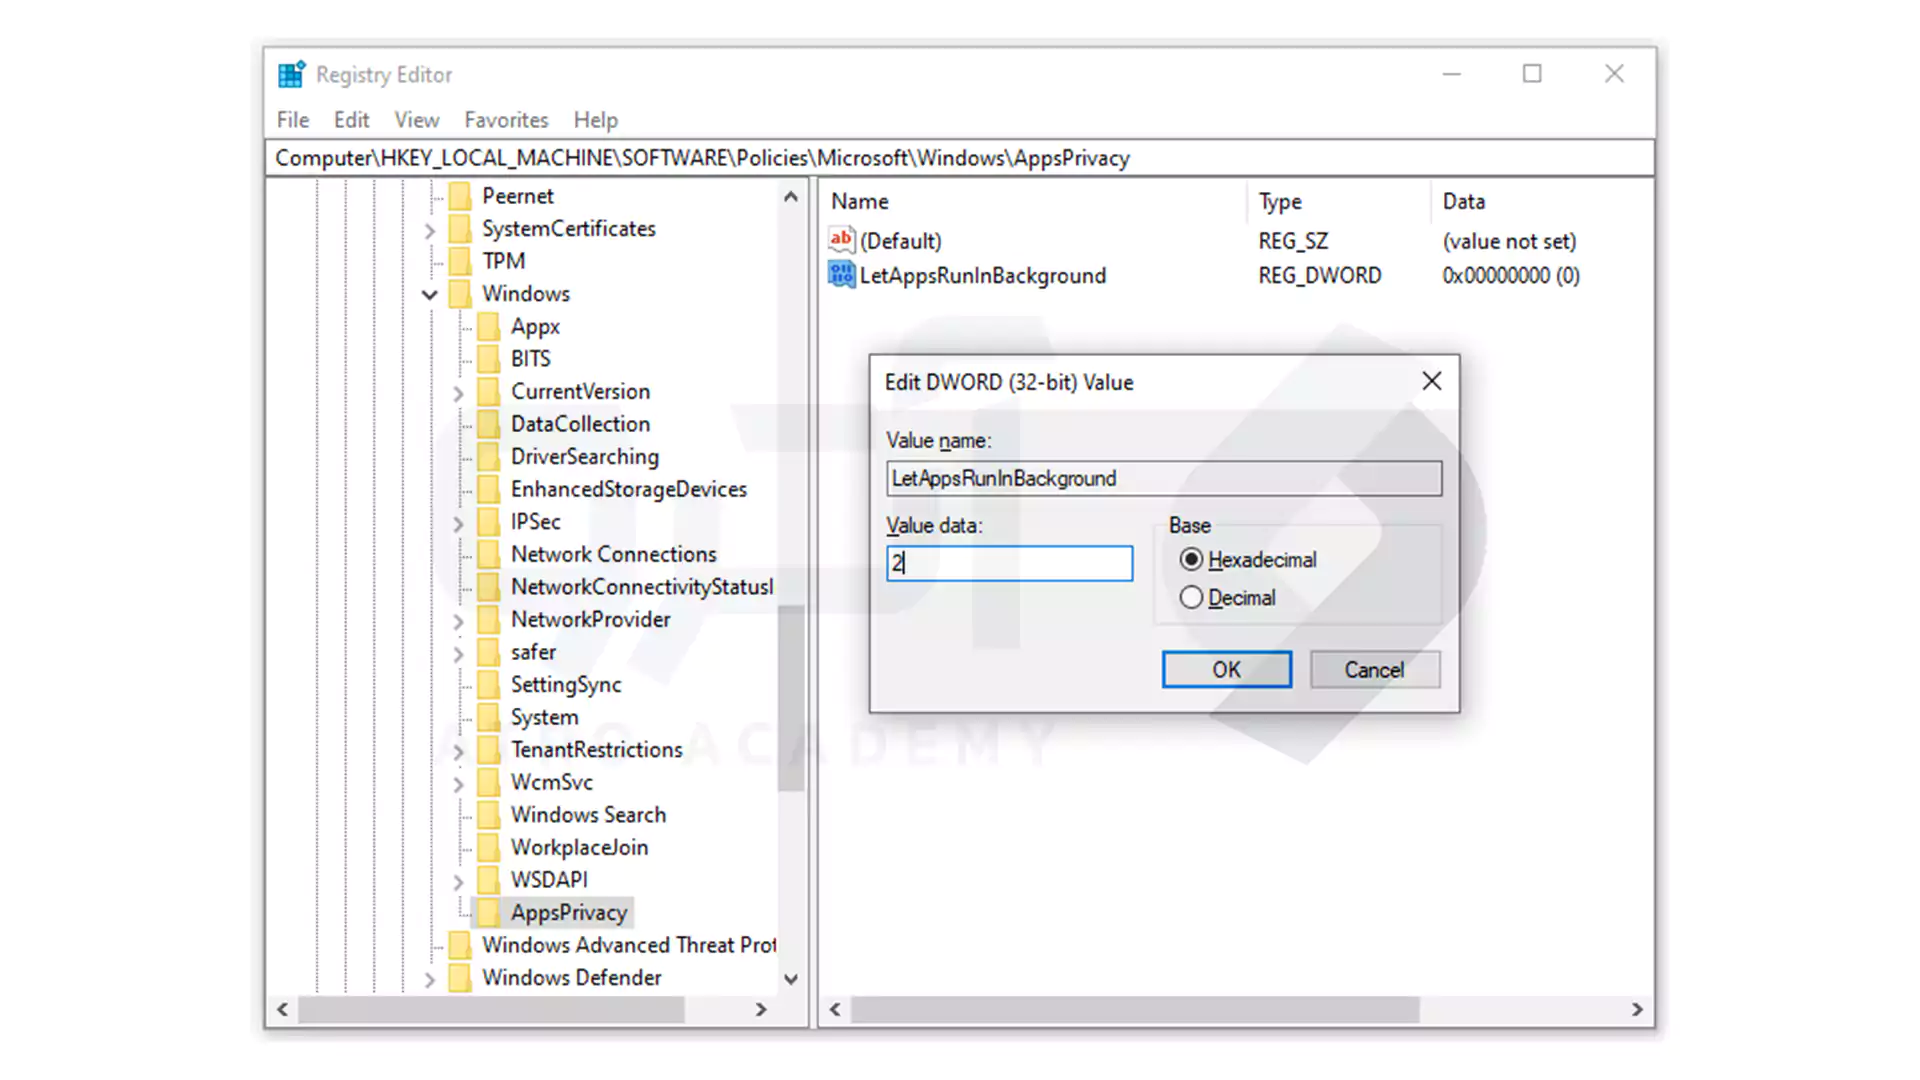Click the Network Connections folder icon

coord(489,554)
